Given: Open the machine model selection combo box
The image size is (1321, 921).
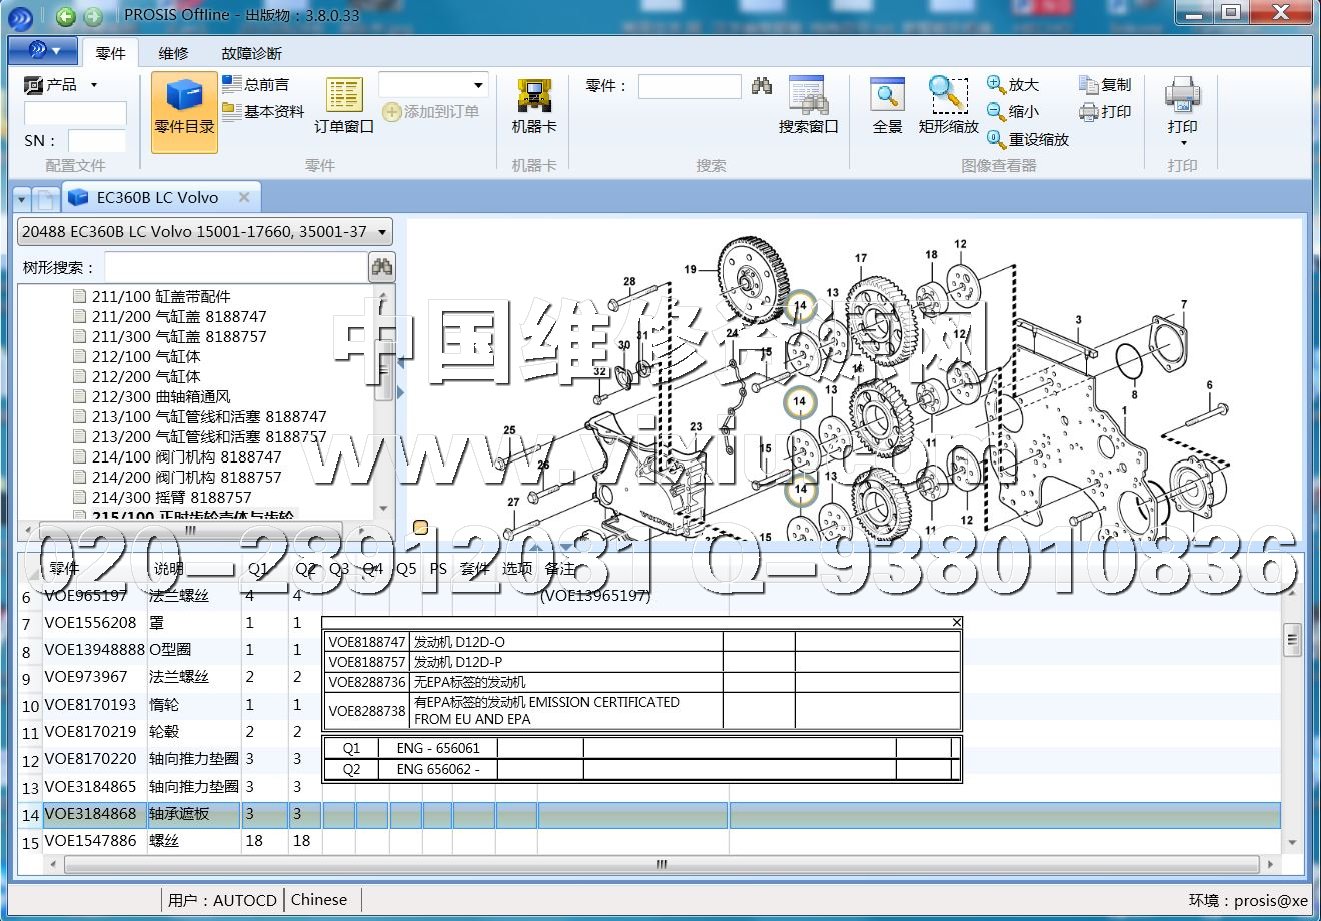Looking at the screenshot, I should 205,232.
